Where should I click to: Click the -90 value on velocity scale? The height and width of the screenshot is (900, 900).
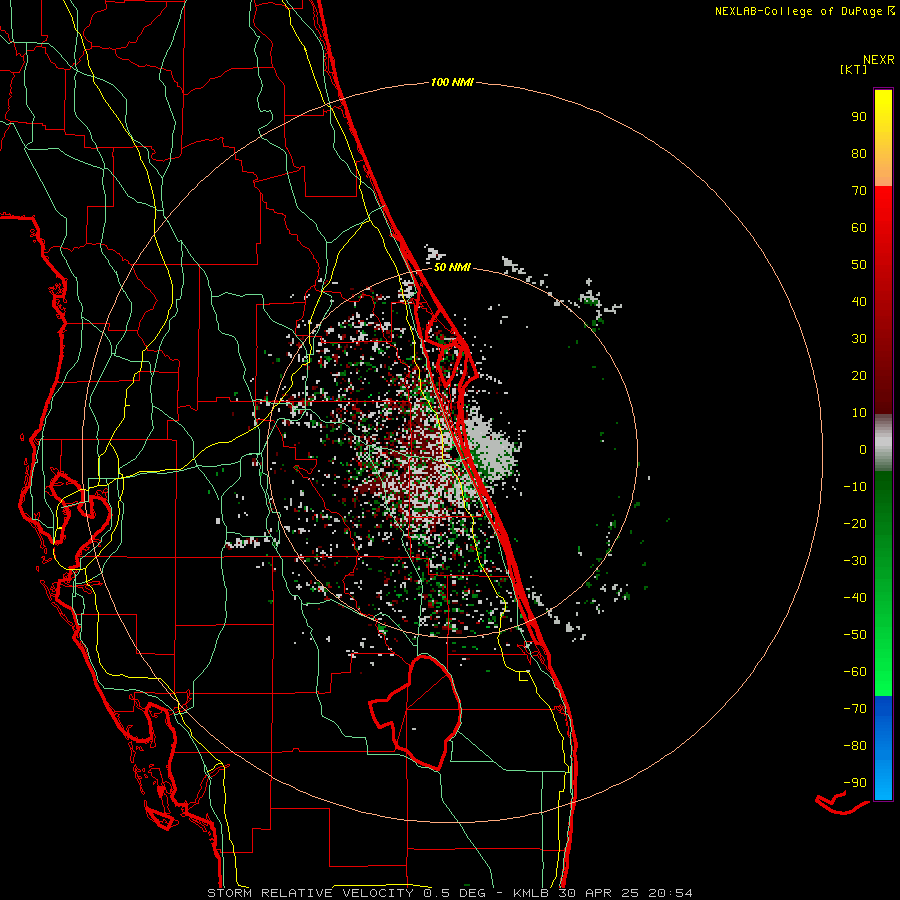pyautogui.click(x=855, y=783)
